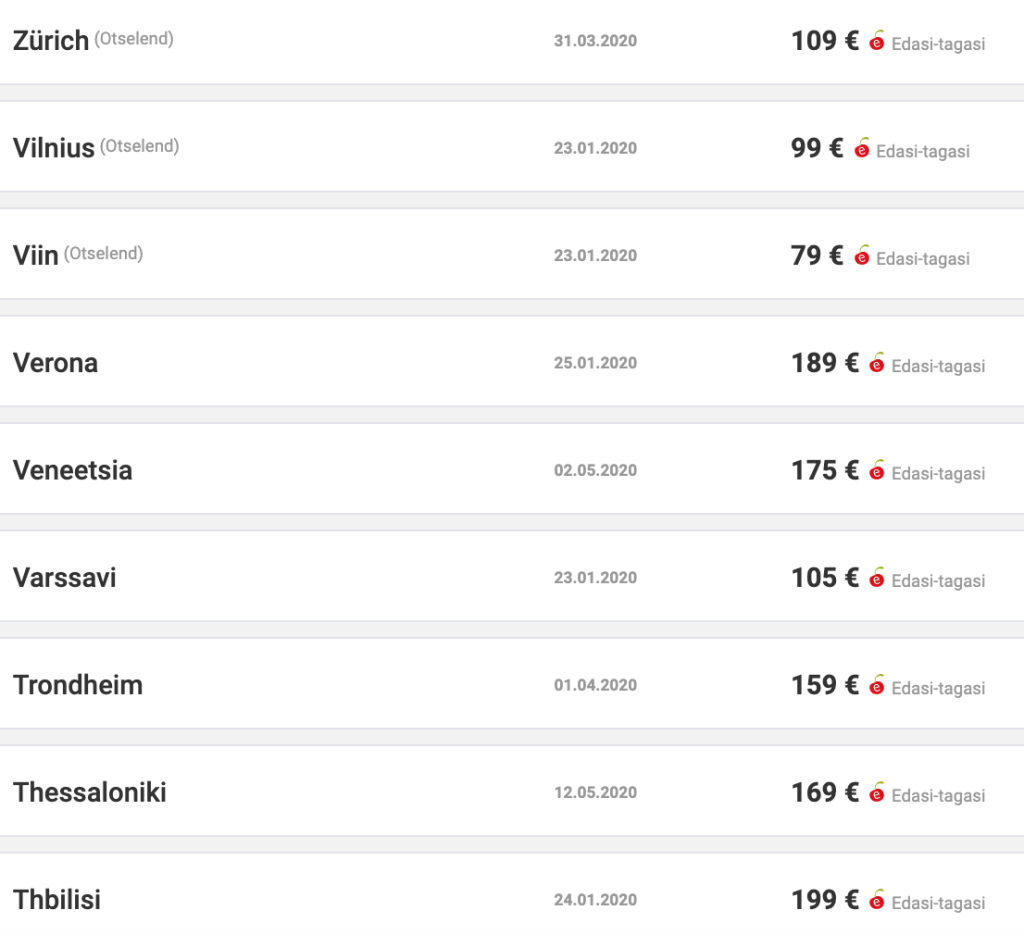Click the cherry icon next to Trondheim's price

[x=877, y=685]
